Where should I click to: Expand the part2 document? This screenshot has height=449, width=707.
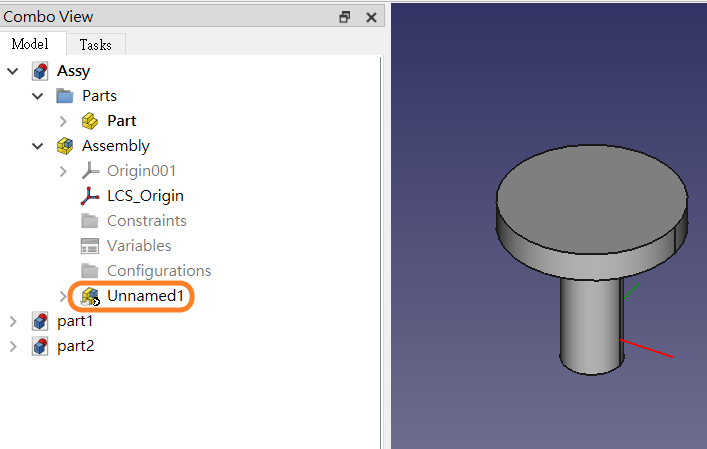[13, 346]
